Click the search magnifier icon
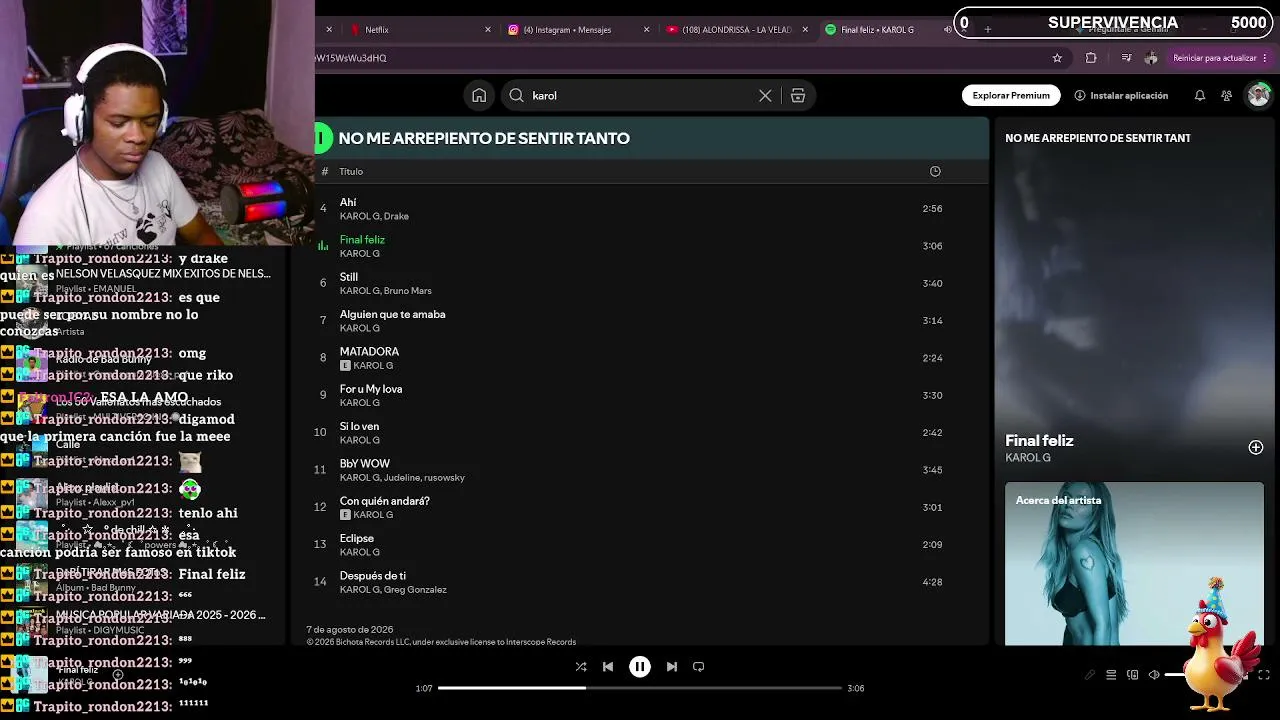 click(516, 95)
